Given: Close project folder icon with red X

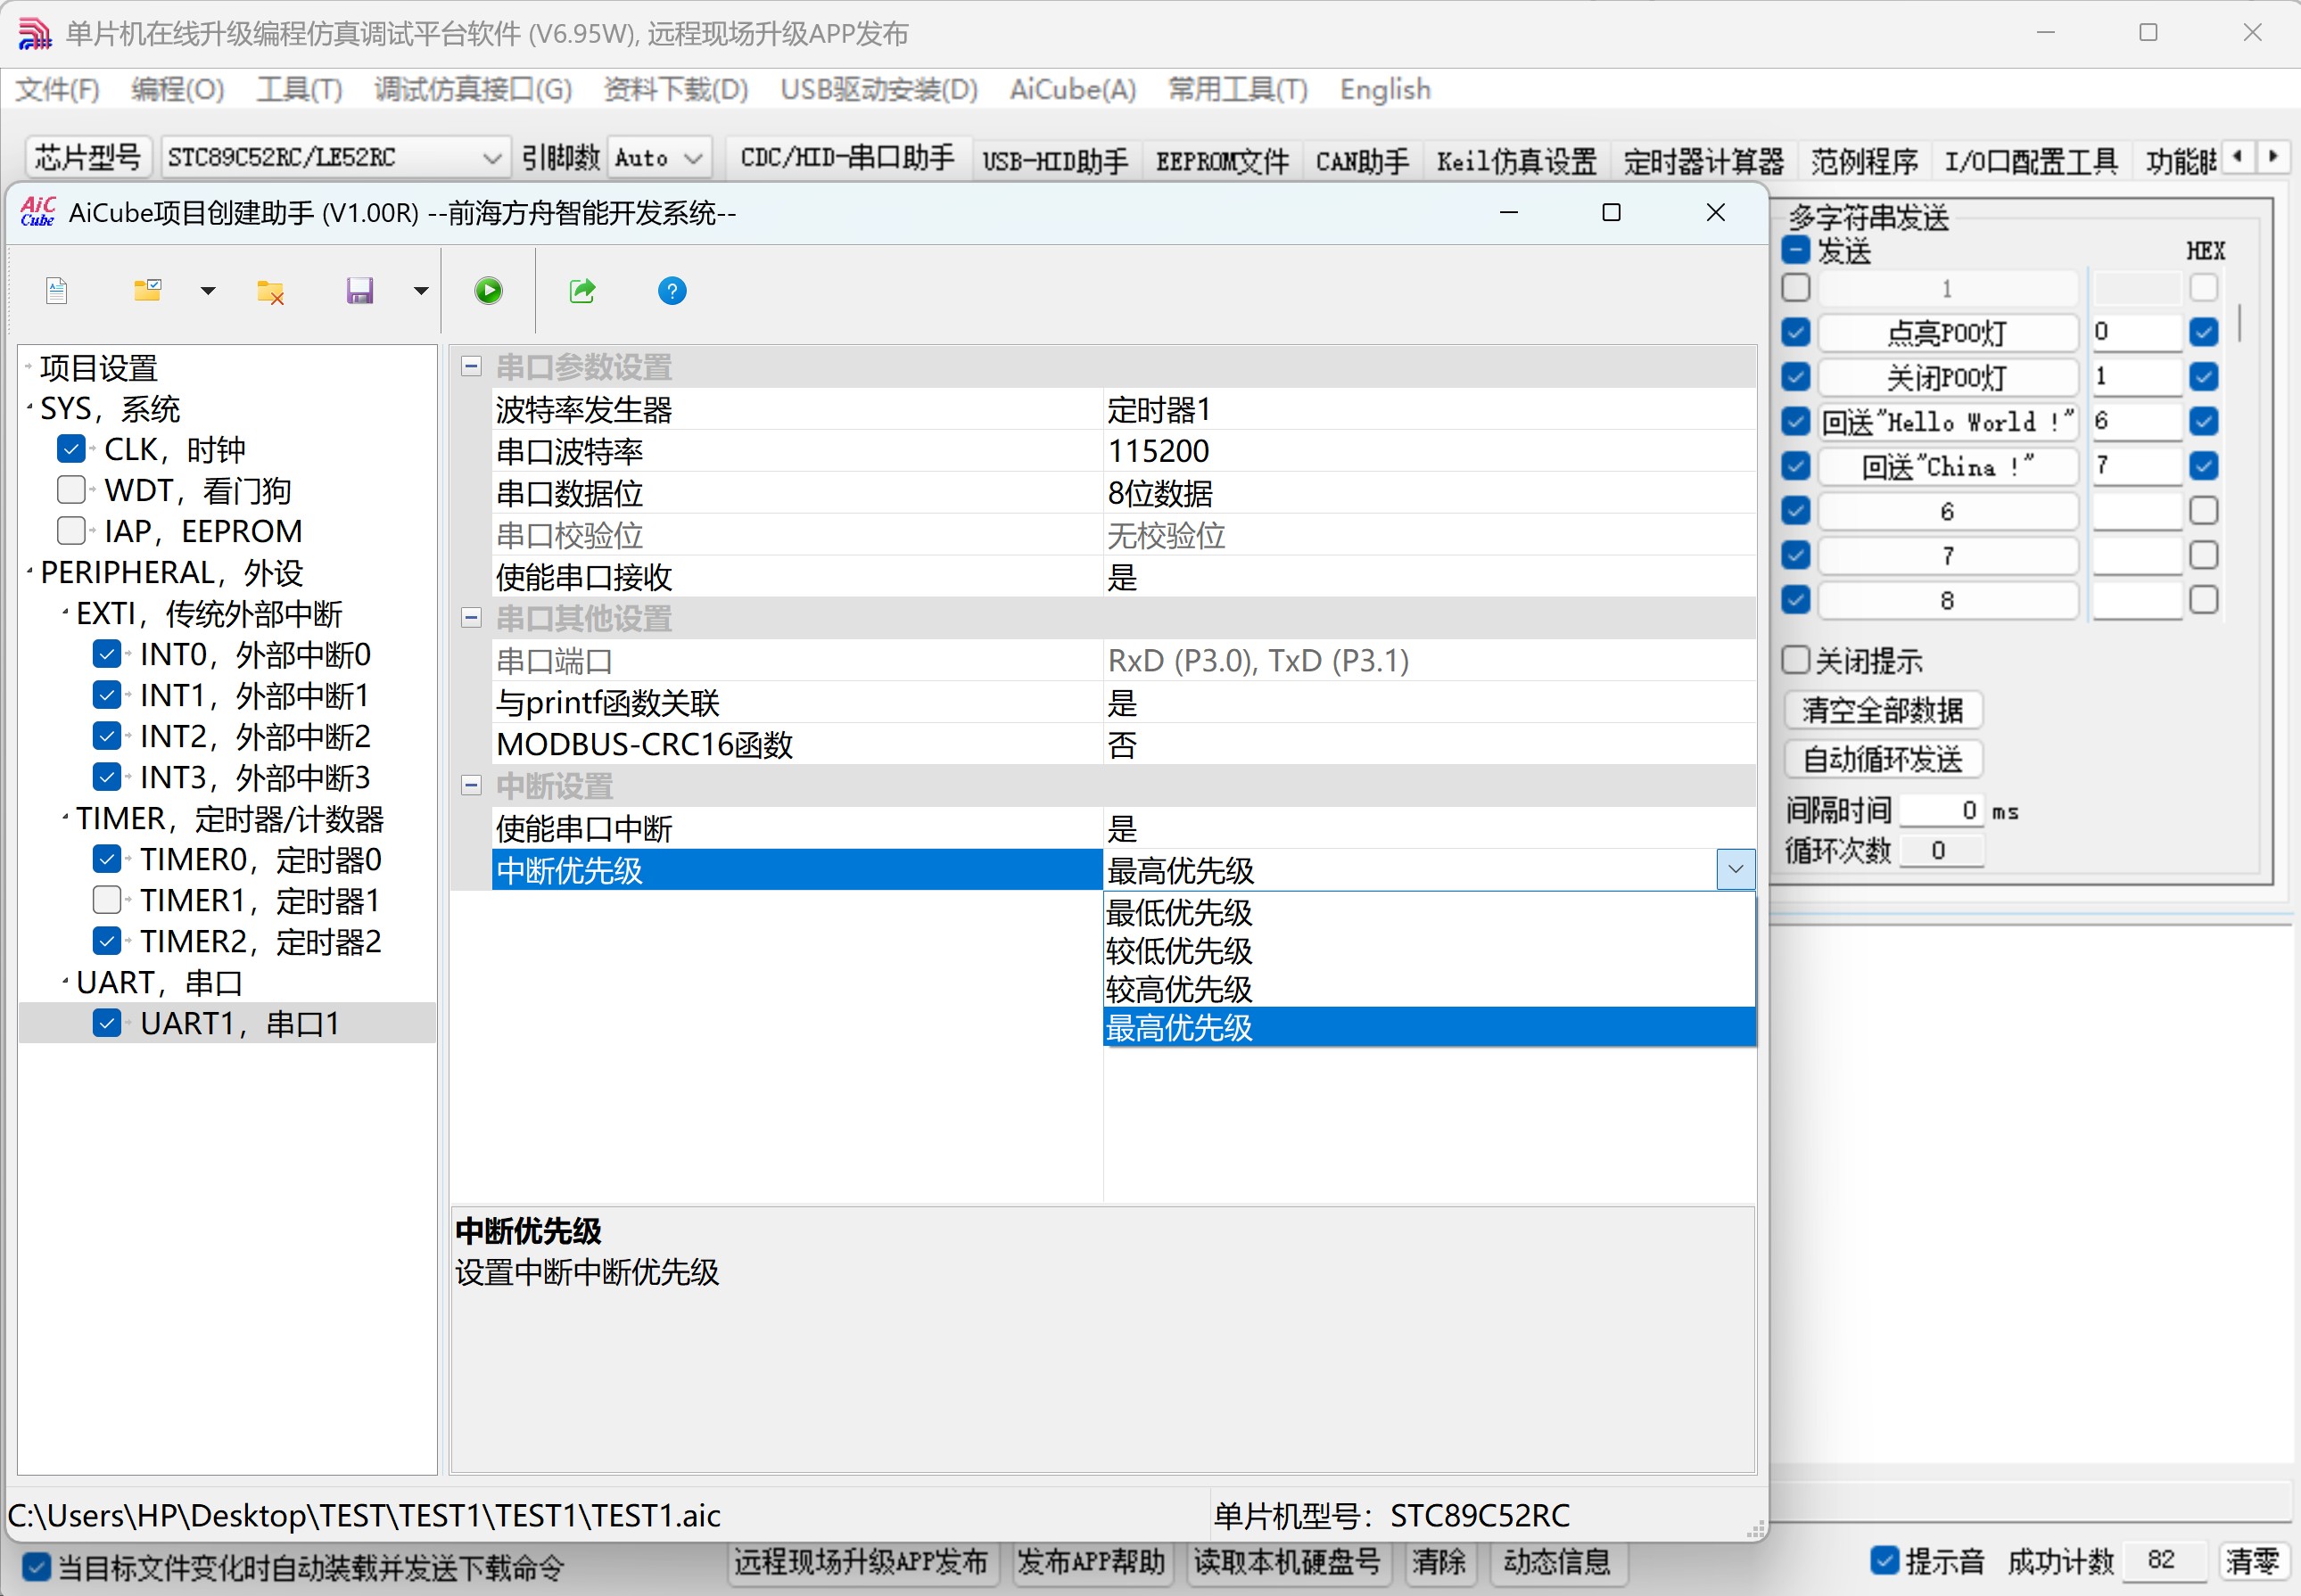Looking at the screenshot, I should [270, 291].
